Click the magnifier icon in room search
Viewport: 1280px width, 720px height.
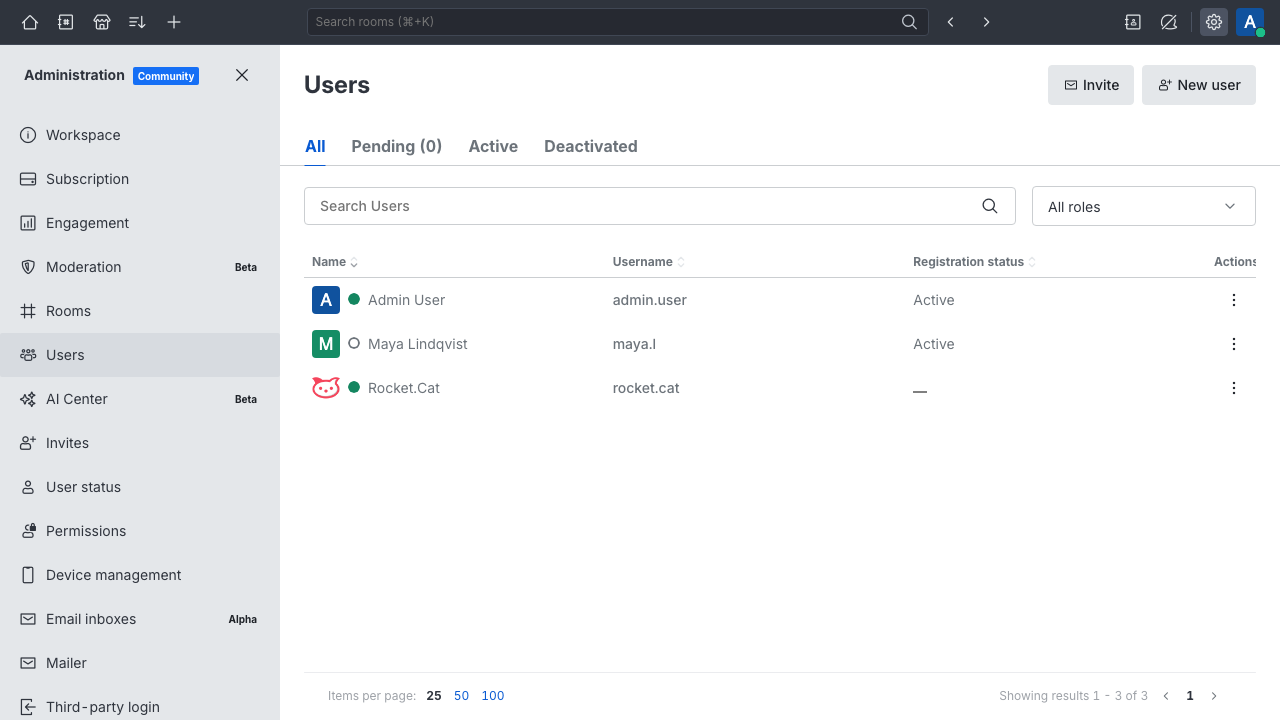coord(909,22)
